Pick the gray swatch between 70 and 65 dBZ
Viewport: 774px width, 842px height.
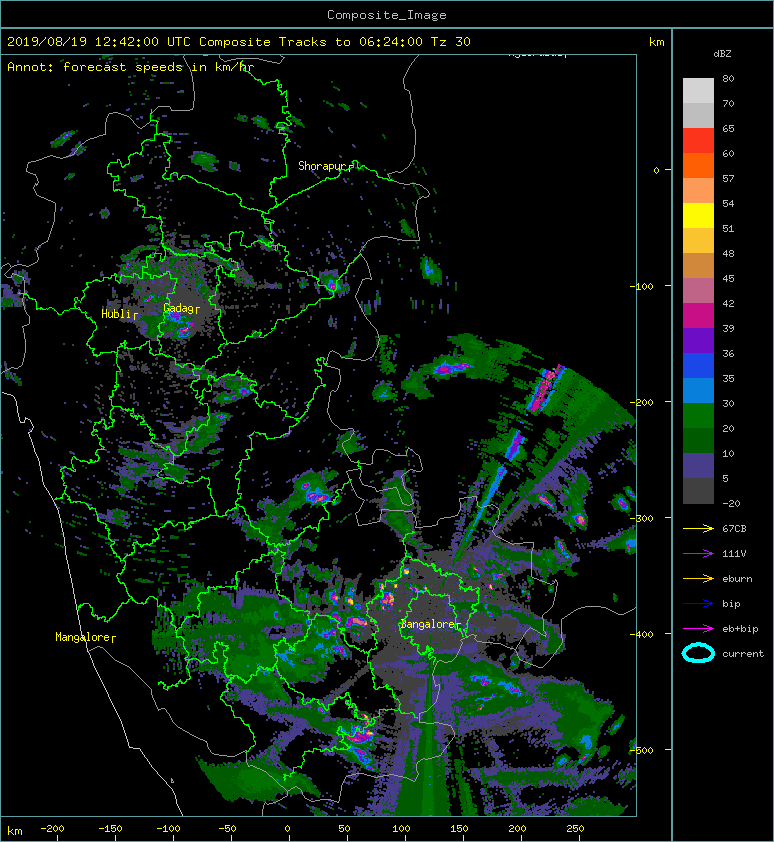pos(698,115)
